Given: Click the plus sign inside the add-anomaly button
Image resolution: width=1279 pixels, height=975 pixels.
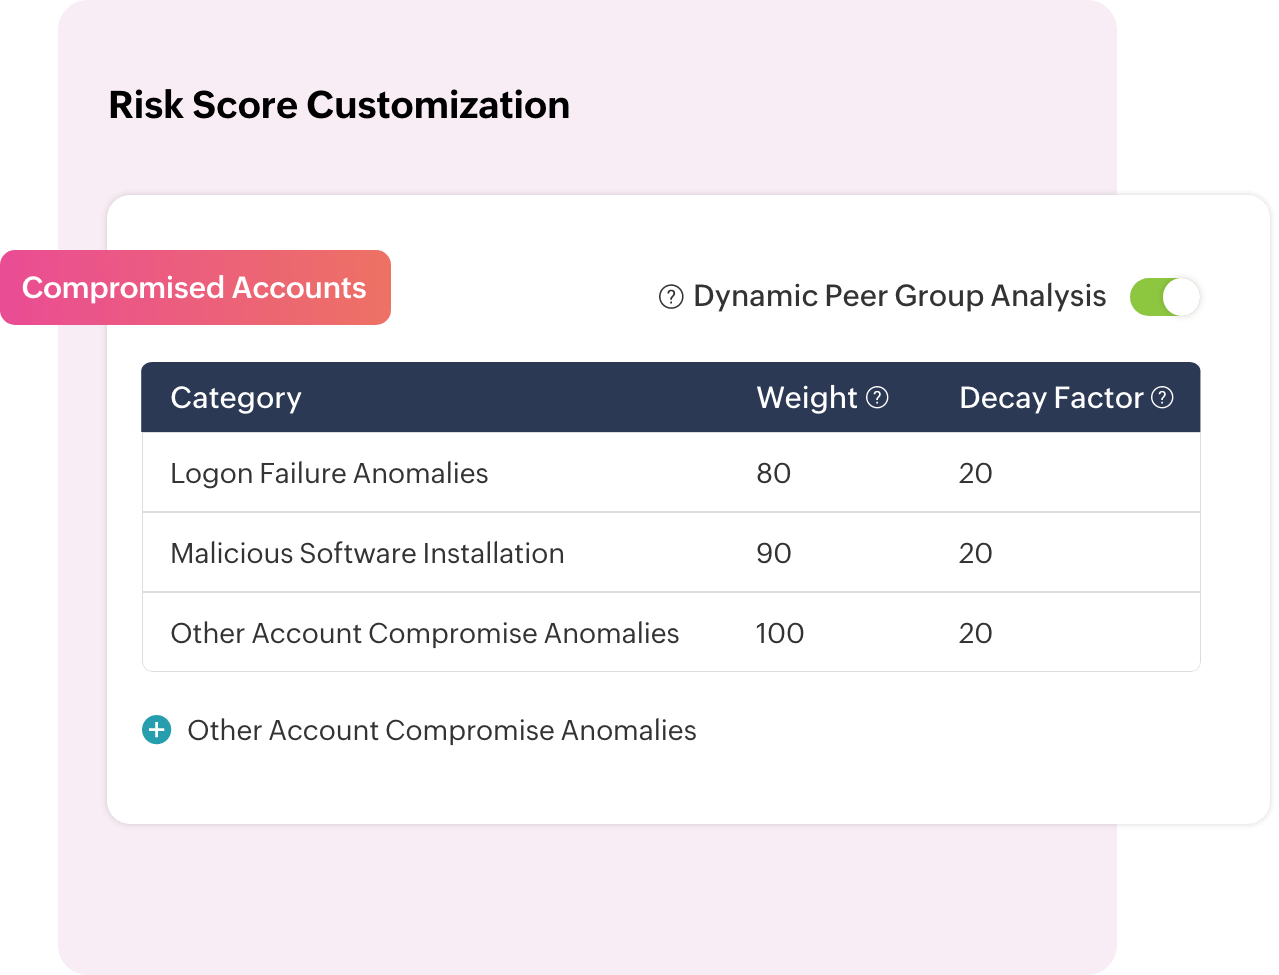Looking at the screenshot, I should click(155, 730).
